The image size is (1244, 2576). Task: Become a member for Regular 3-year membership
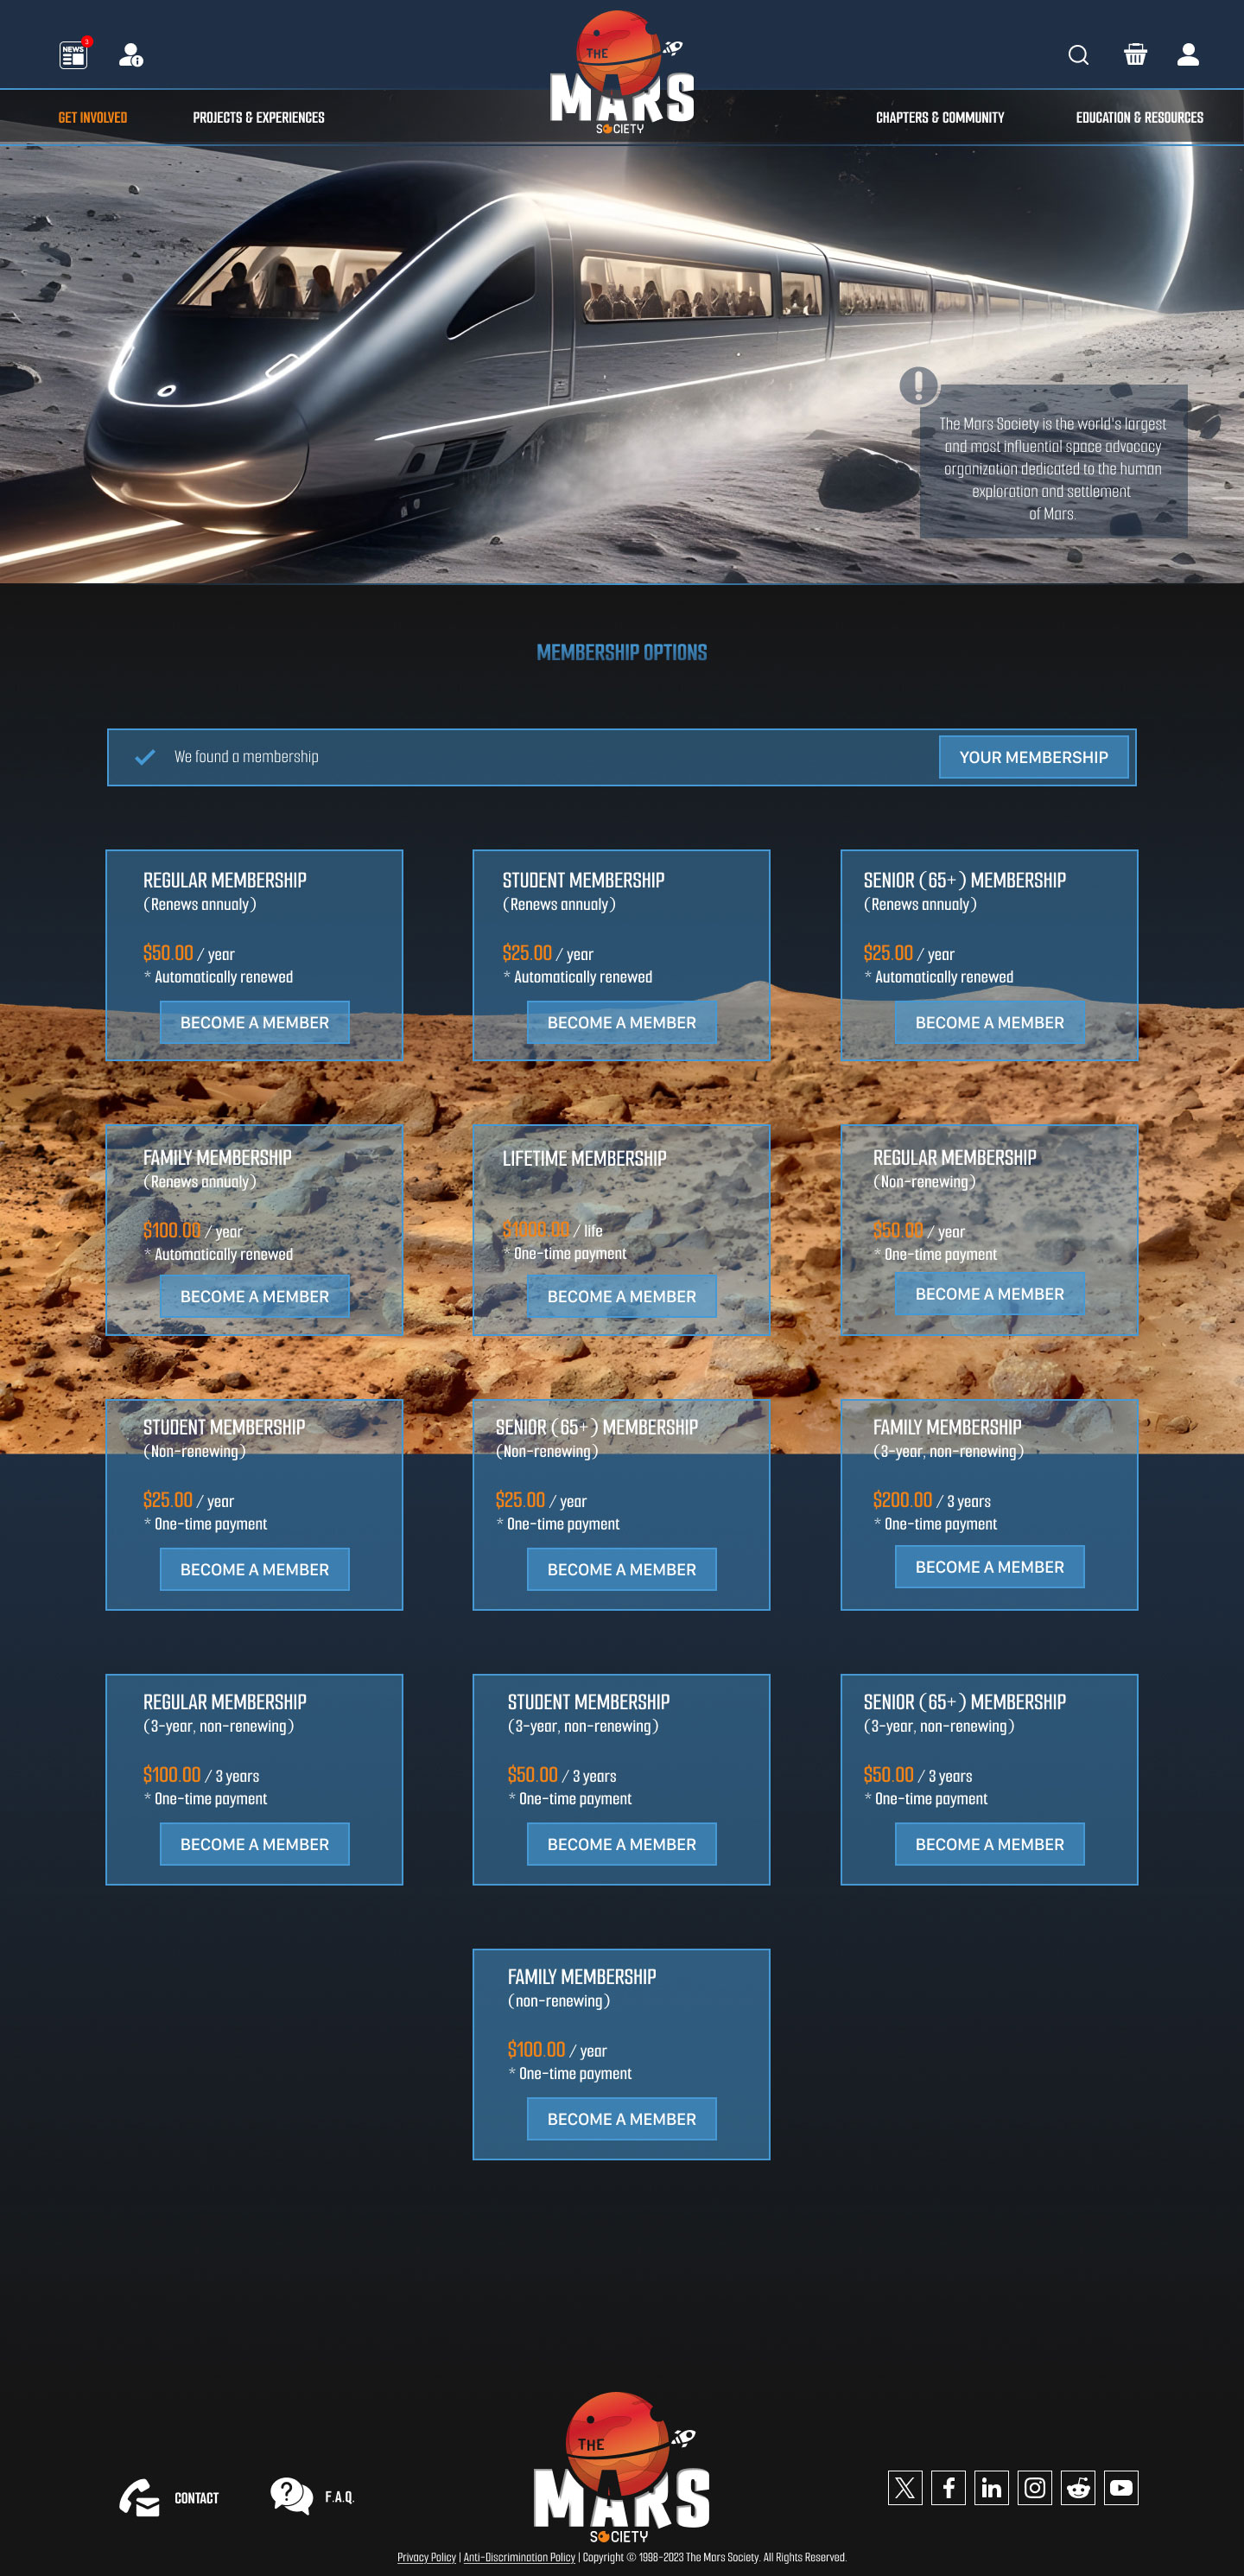(x=254, y=1844)
